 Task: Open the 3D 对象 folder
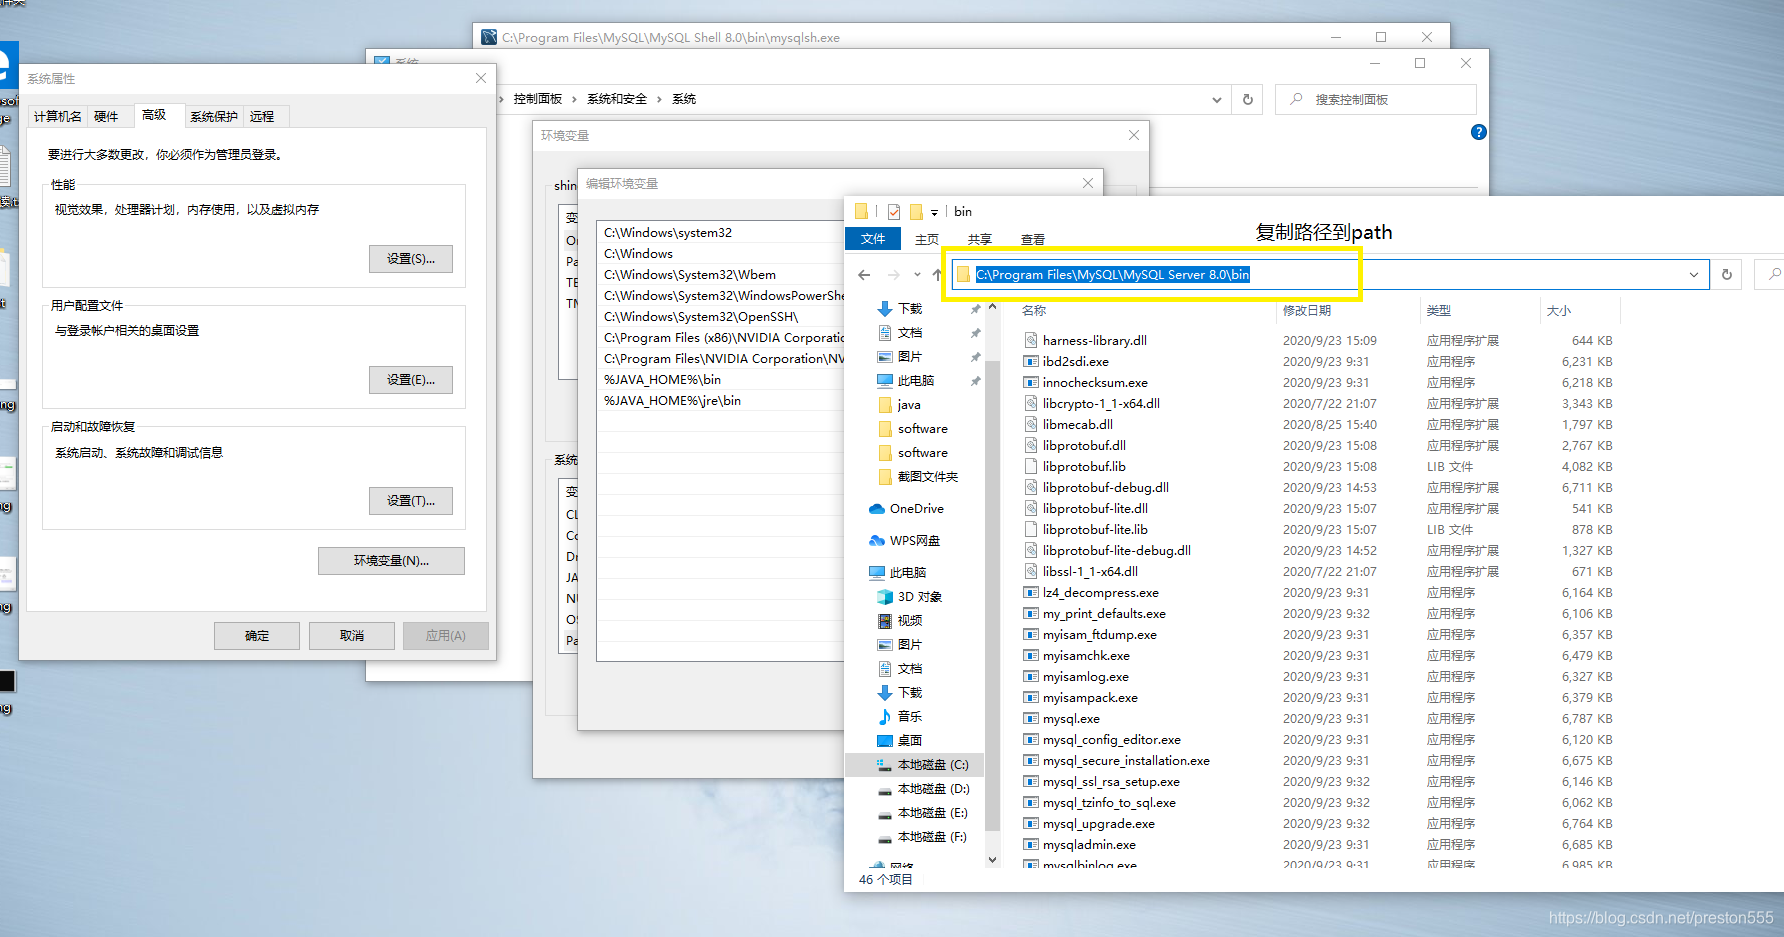point(909,597)
